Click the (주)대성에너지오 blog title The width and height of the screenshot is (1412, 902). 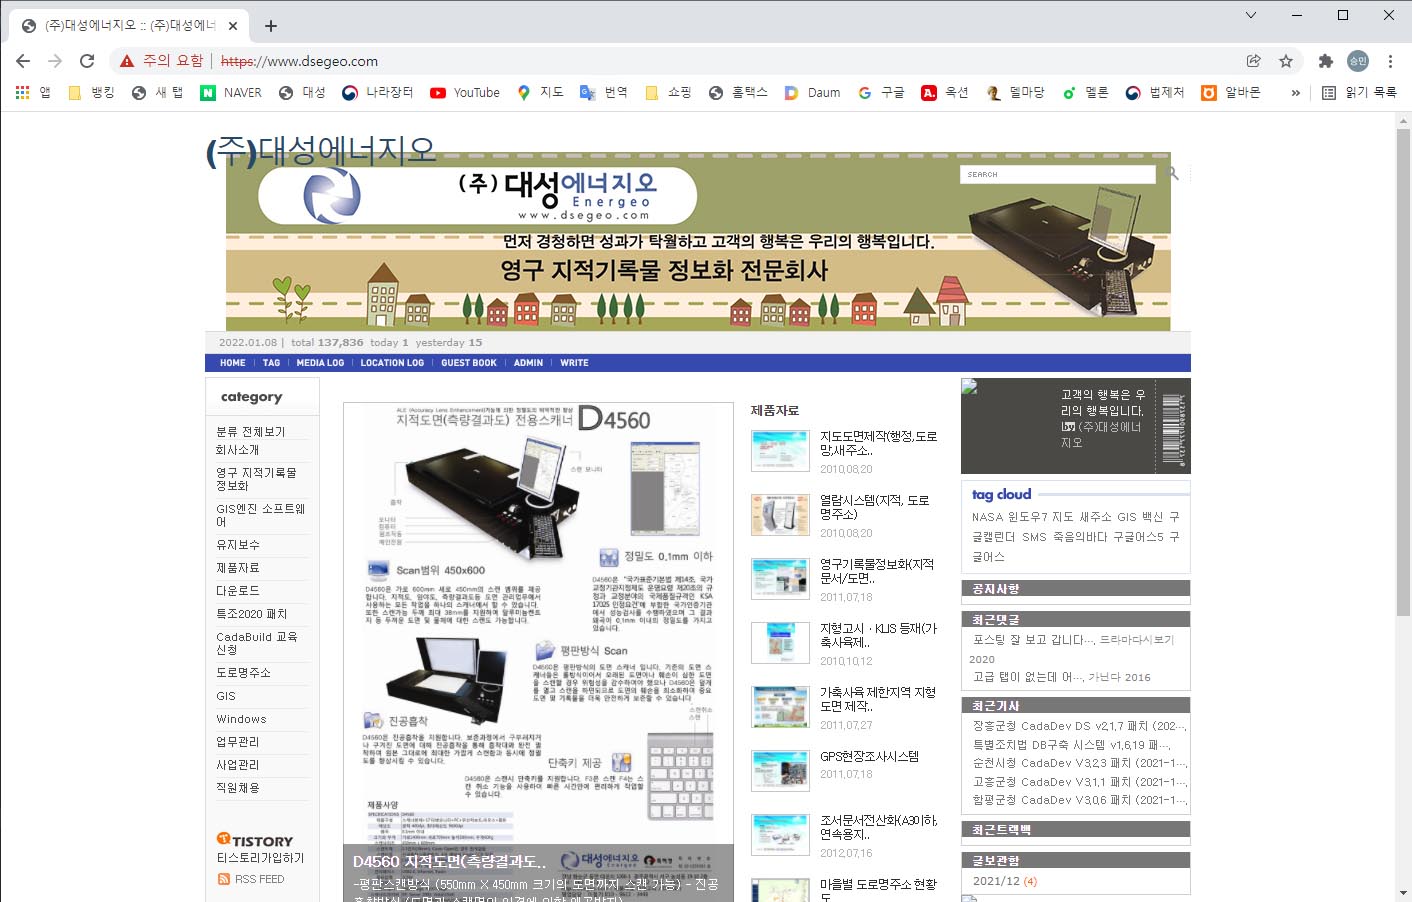[x=321, y=150]
